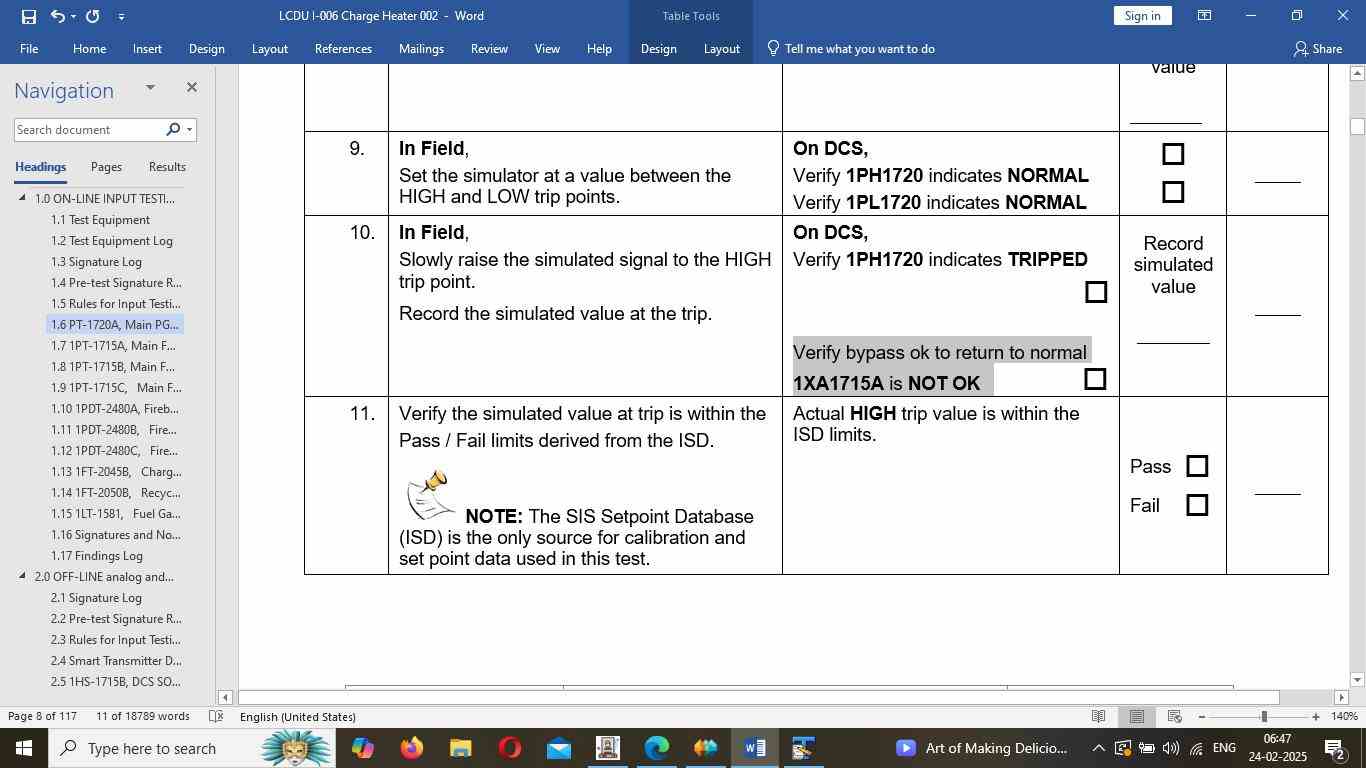Image resolution: width=1366 pixels, height=768 pixels.
Task: Open the Mail app from the taskbar
Action: click(x=558, y=748)
